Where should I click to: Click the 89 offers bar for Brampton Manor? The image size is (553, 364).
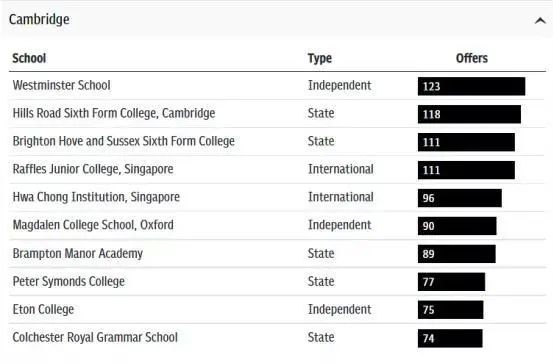tap(457, 254)
